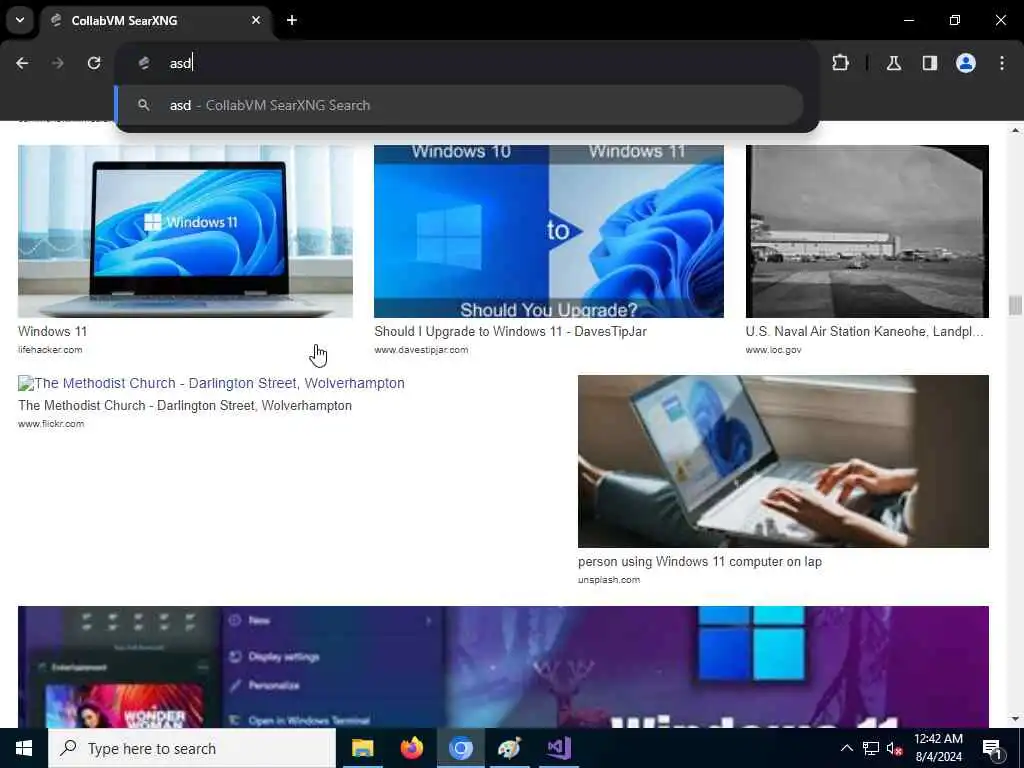Click the 'Windows 11' image caption

[53, 332]
